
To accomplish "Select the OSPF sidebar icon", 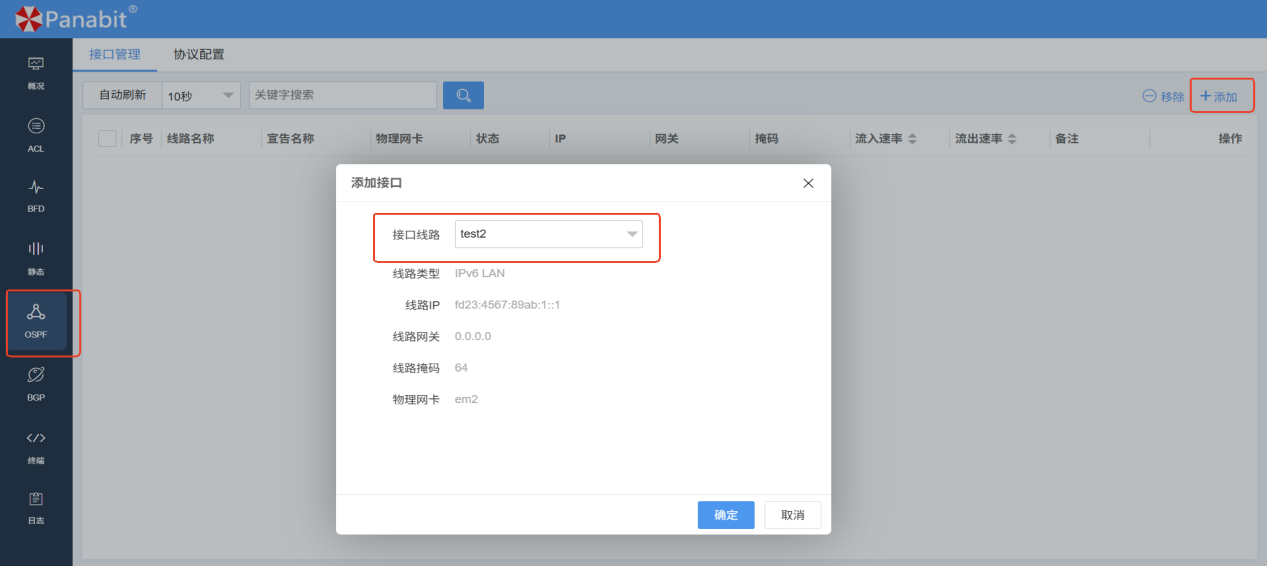I will (x=36, y=320).
